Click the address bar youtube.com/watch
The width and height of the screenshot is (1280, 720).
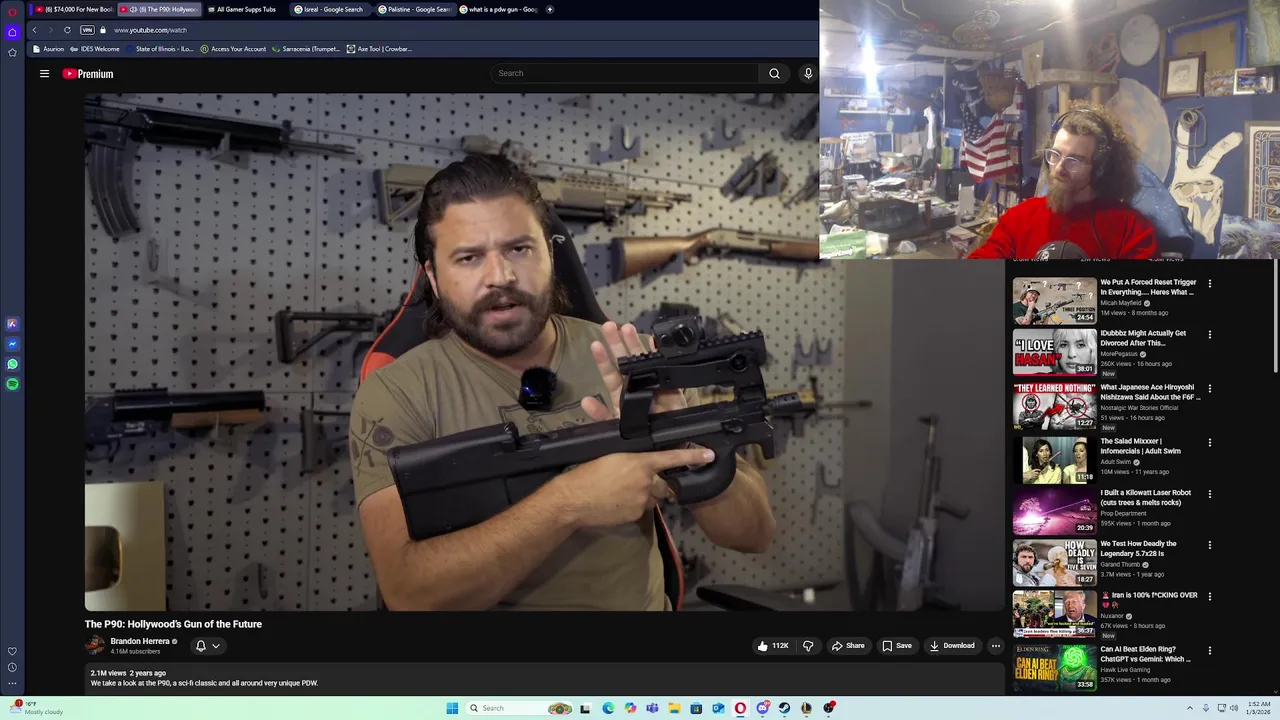click(150, 30)
